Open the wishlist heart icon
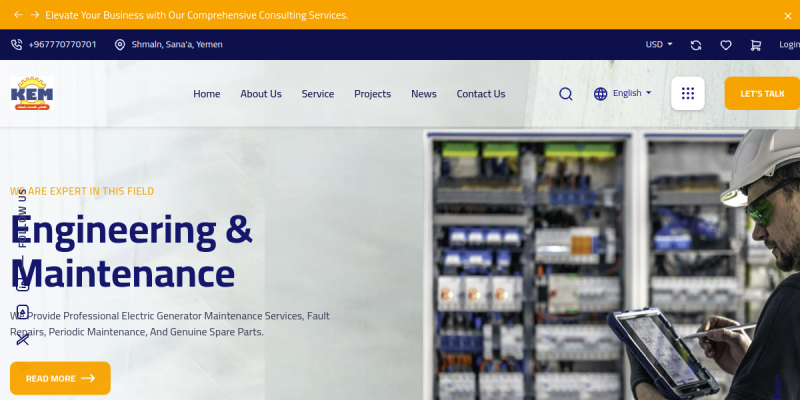Screen dimensions: 800x400 coord(726,45)
